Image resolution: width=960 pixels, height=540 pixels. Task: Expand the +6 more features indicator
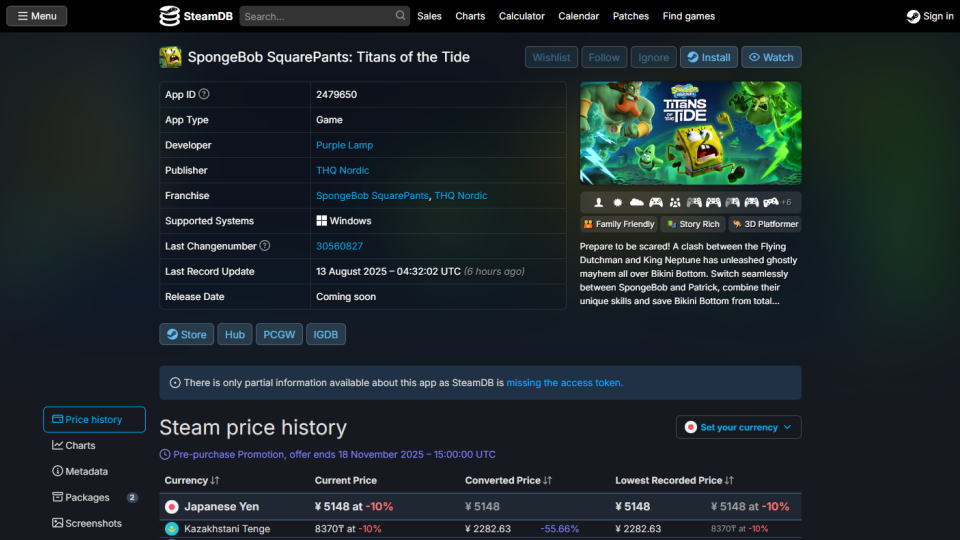786,202
